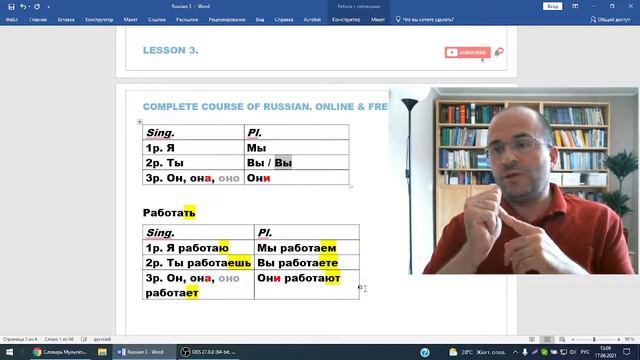Switch to Web Layout view icon
This screenshot has width=640, height=360.
coord(562,339)
